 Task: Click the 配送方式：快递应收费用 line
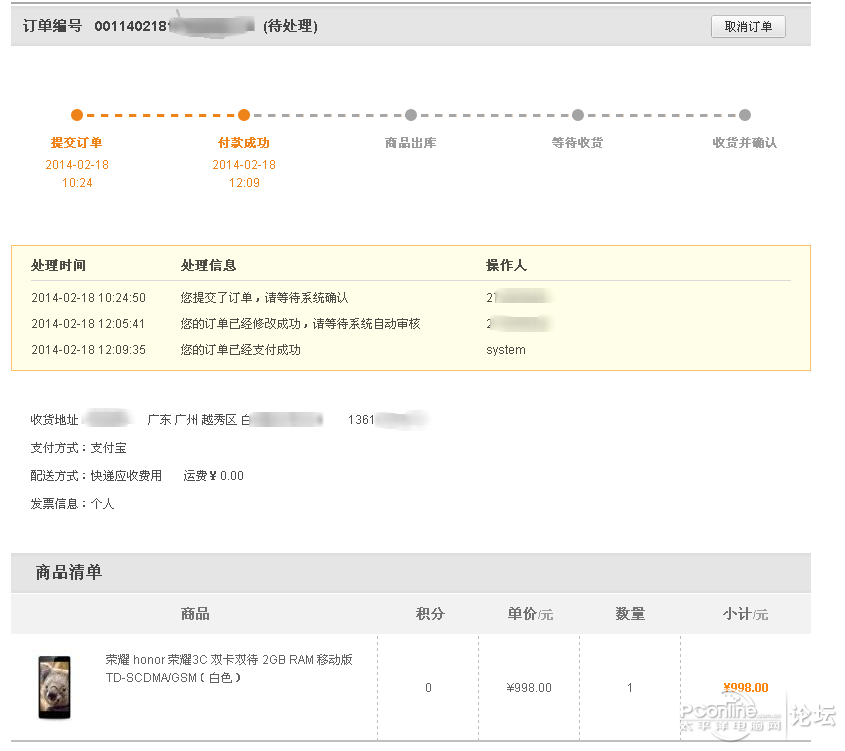96,476
